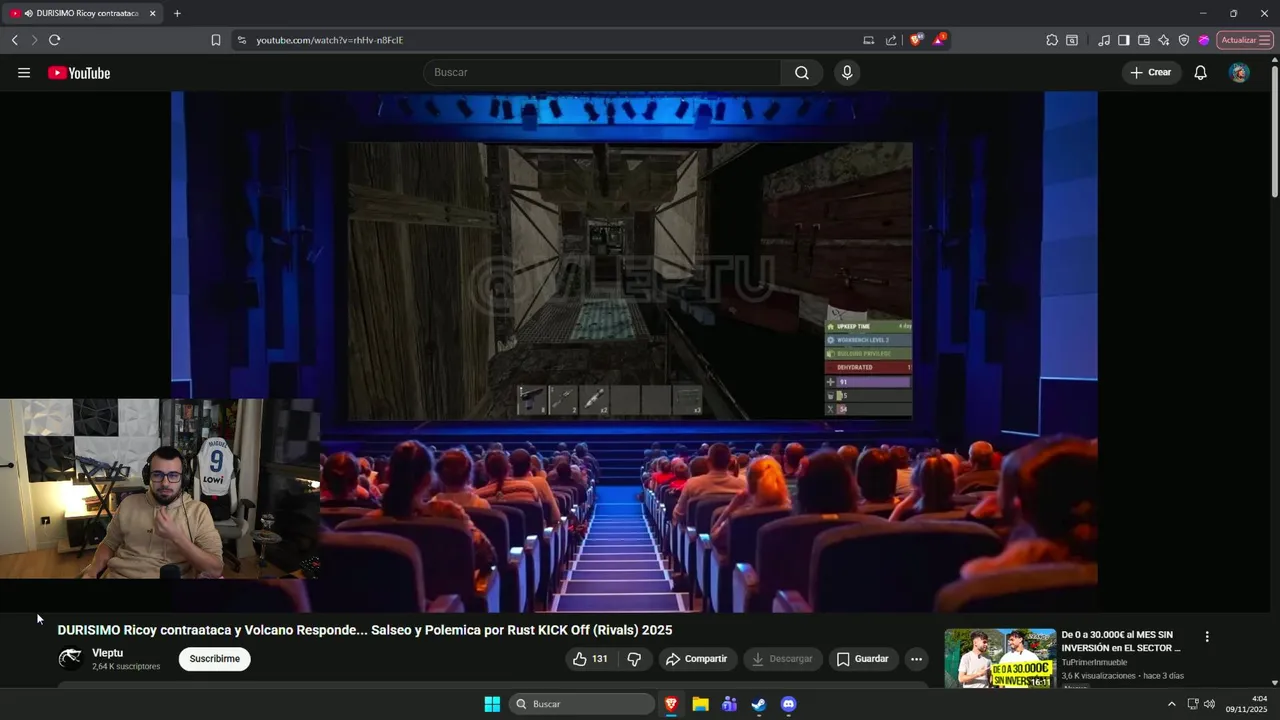Open Steam from the taskbar

tap(759, 704)
